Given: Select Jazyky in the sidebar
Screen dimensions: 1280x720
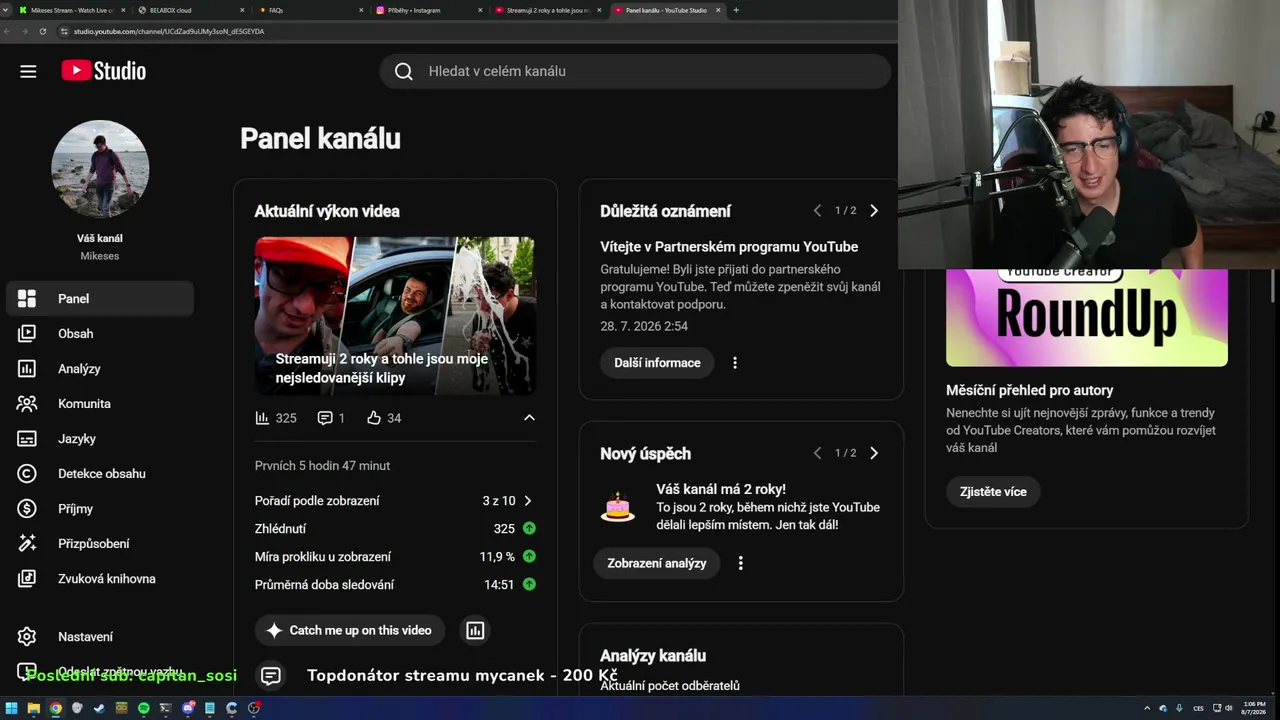Looking at the screenshot, I should [x=100, y=439].
